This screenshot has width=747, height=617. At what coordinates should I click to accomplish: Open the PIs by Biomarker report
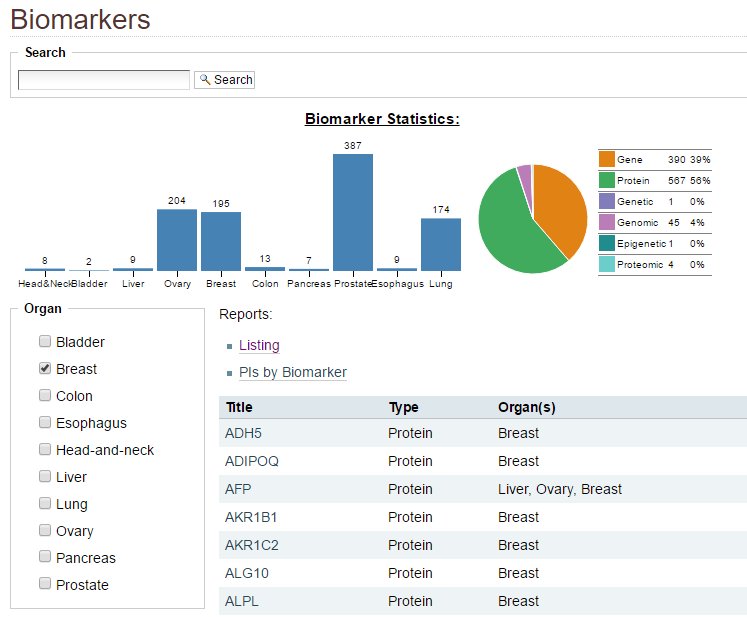coord(293,372)
